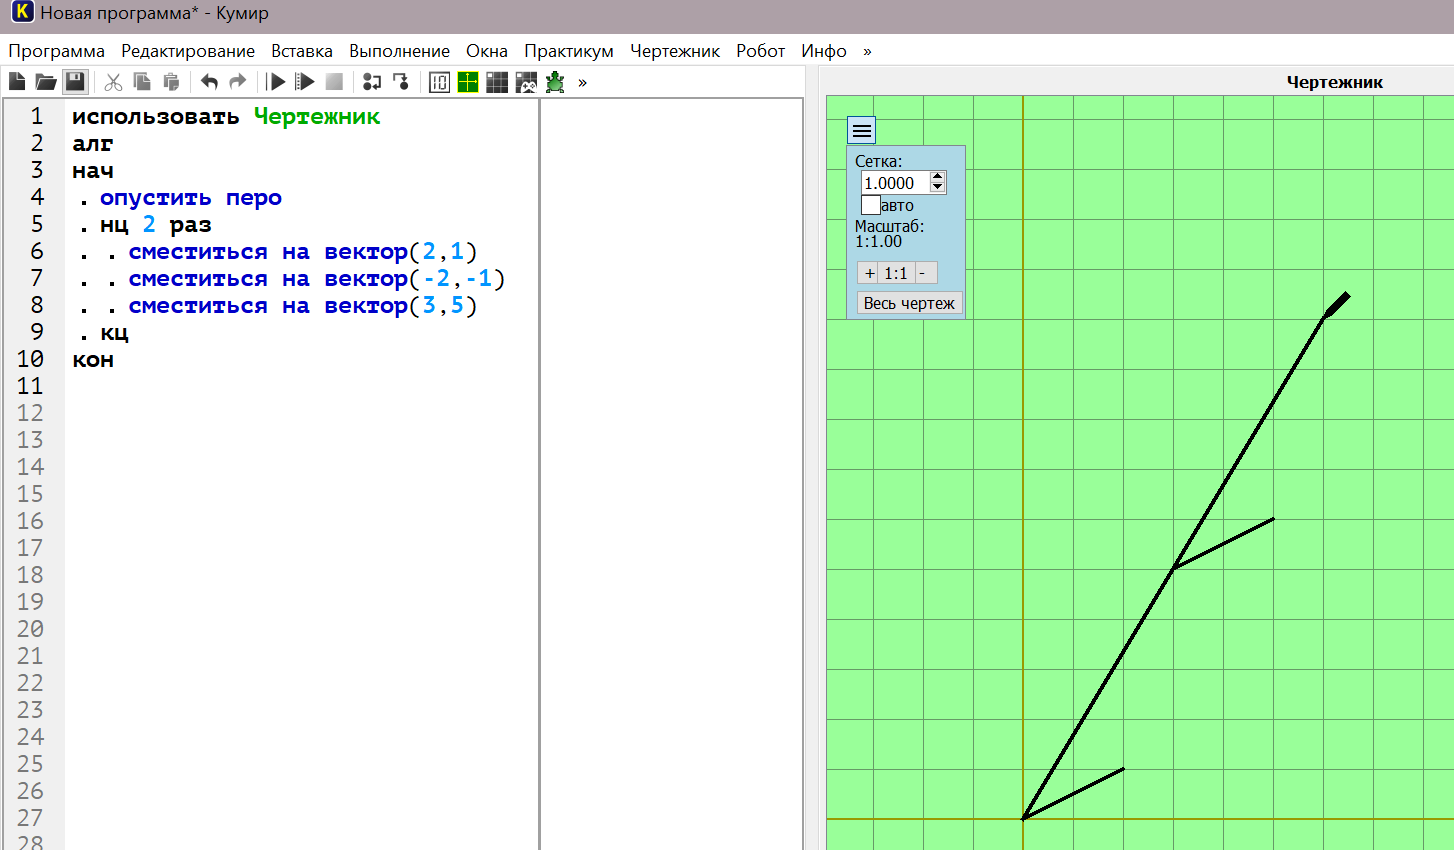Open the Turtle actor window
Image resolution: width=1454 pixels, height=850 pixels.
[x=555, y=82]
